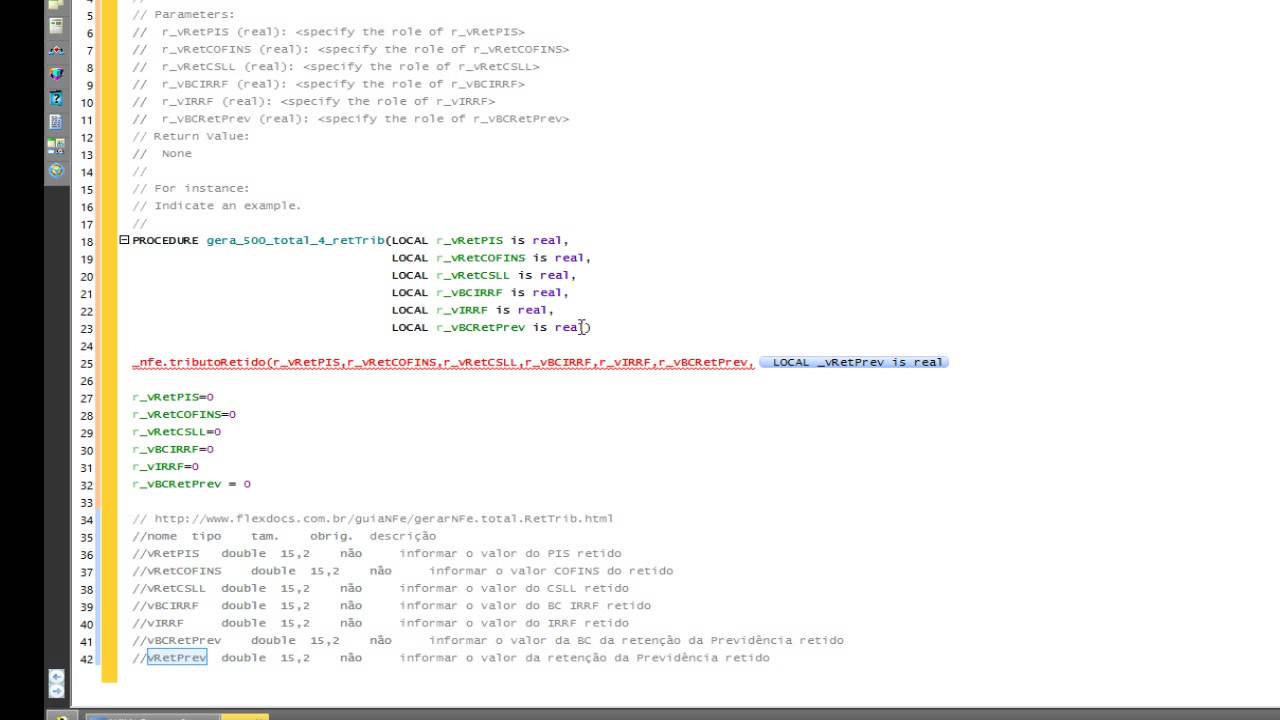Click the line r_vRetPIS=0
The height and width of the screenshot is (720, 1280).
[173, 397]
